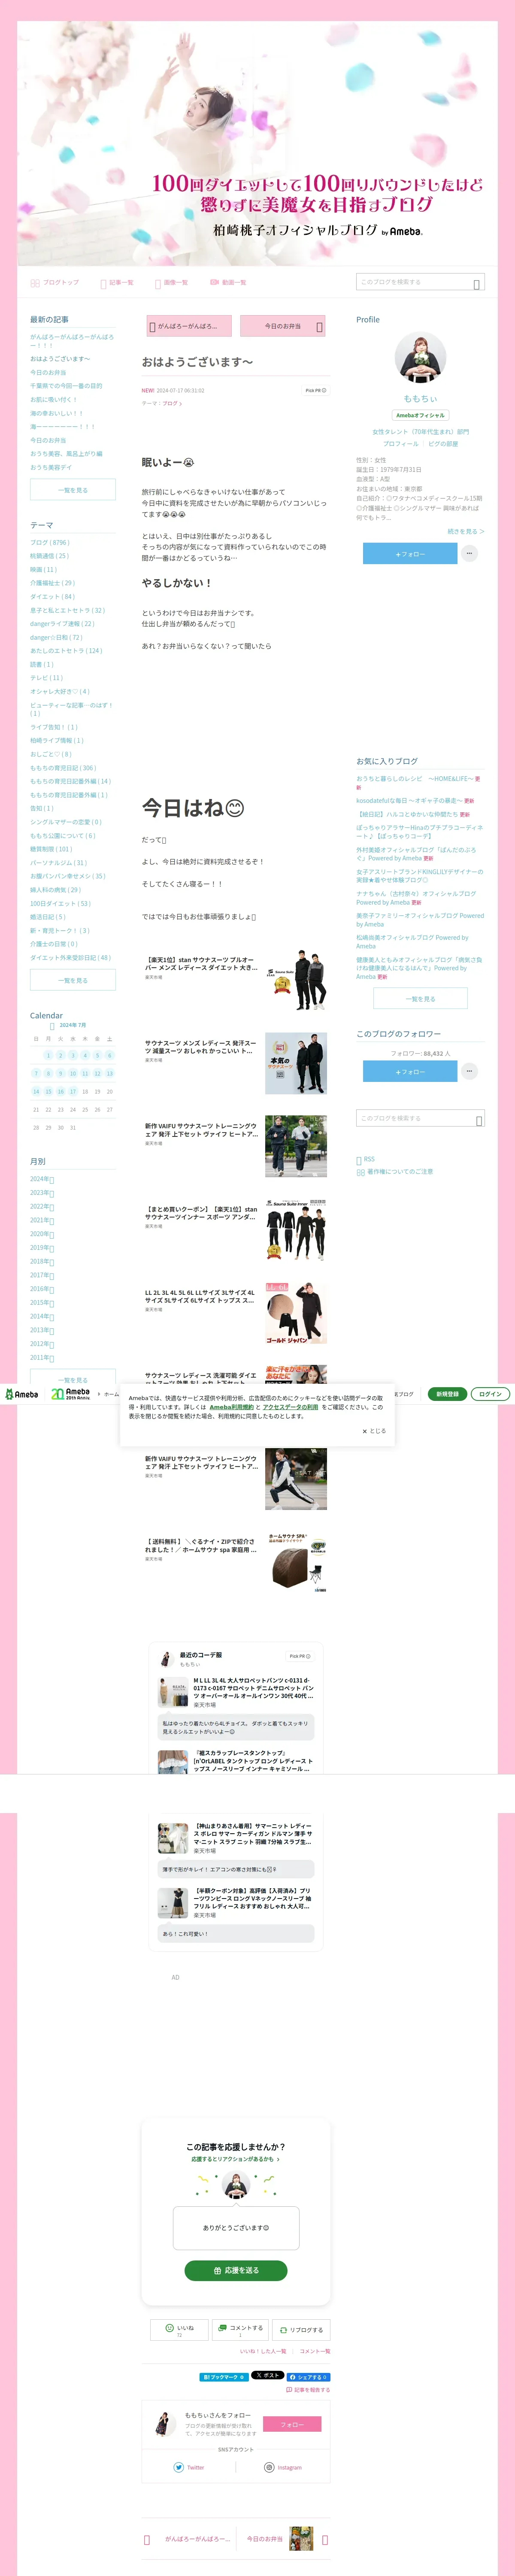The width and height of the screenshot is (515, 2576).
Task: Click the リブログする button
Action: click(300, 2330)
